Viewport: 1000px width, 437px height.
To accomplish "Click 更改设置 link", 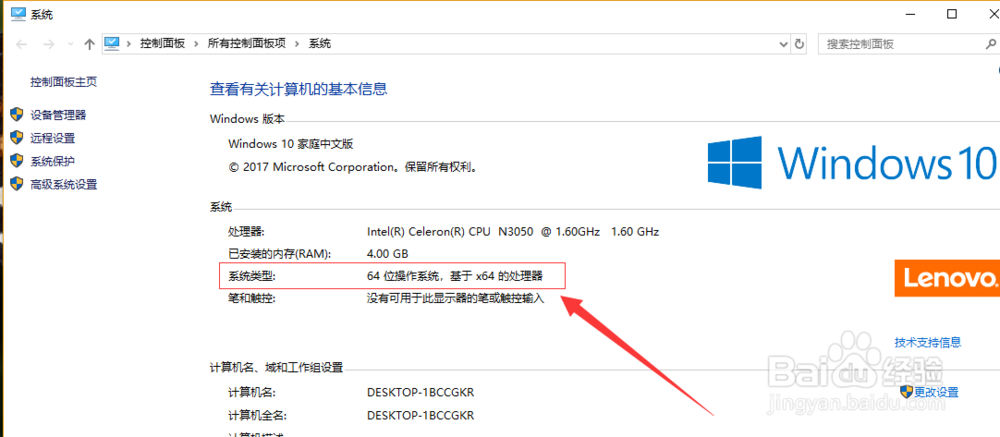I will tap(936, 392).
